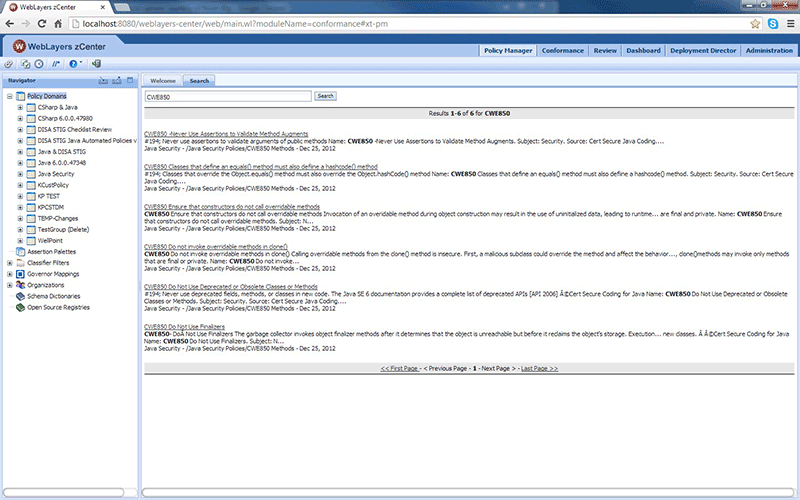Image resolution: width=800 pixels, height=500 pixels.
Task: Open the Review module tab
Action: tap(605, 51)
